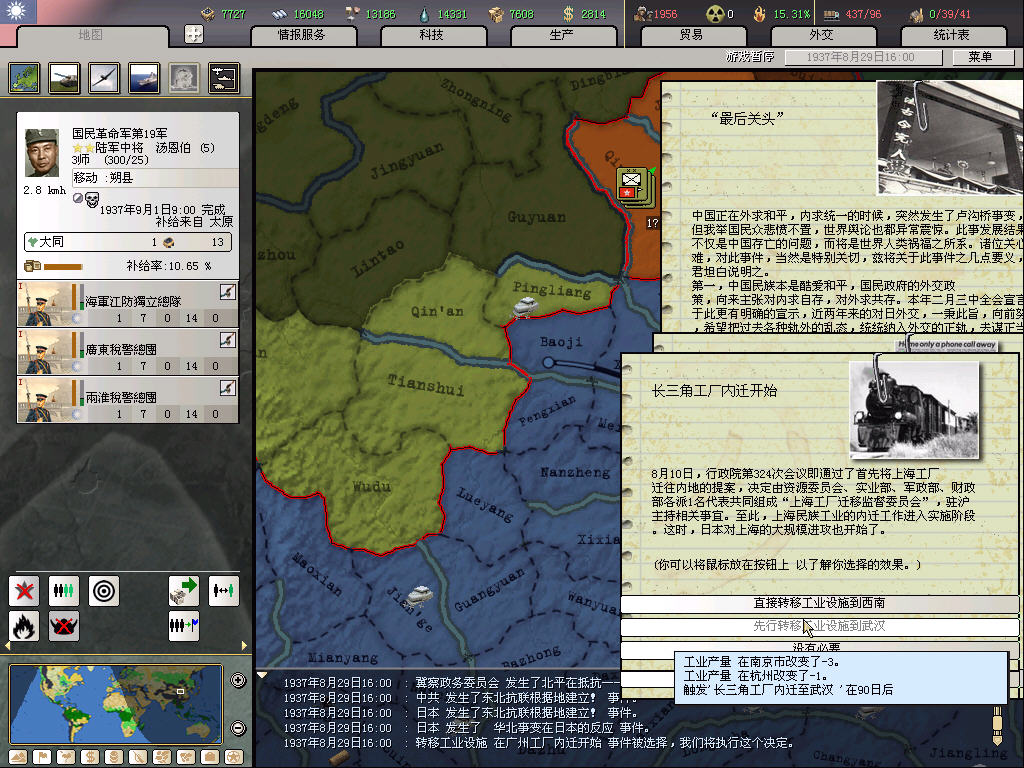Expand the message log via its small arrow

pyautogui.click(x=262, y=675)
